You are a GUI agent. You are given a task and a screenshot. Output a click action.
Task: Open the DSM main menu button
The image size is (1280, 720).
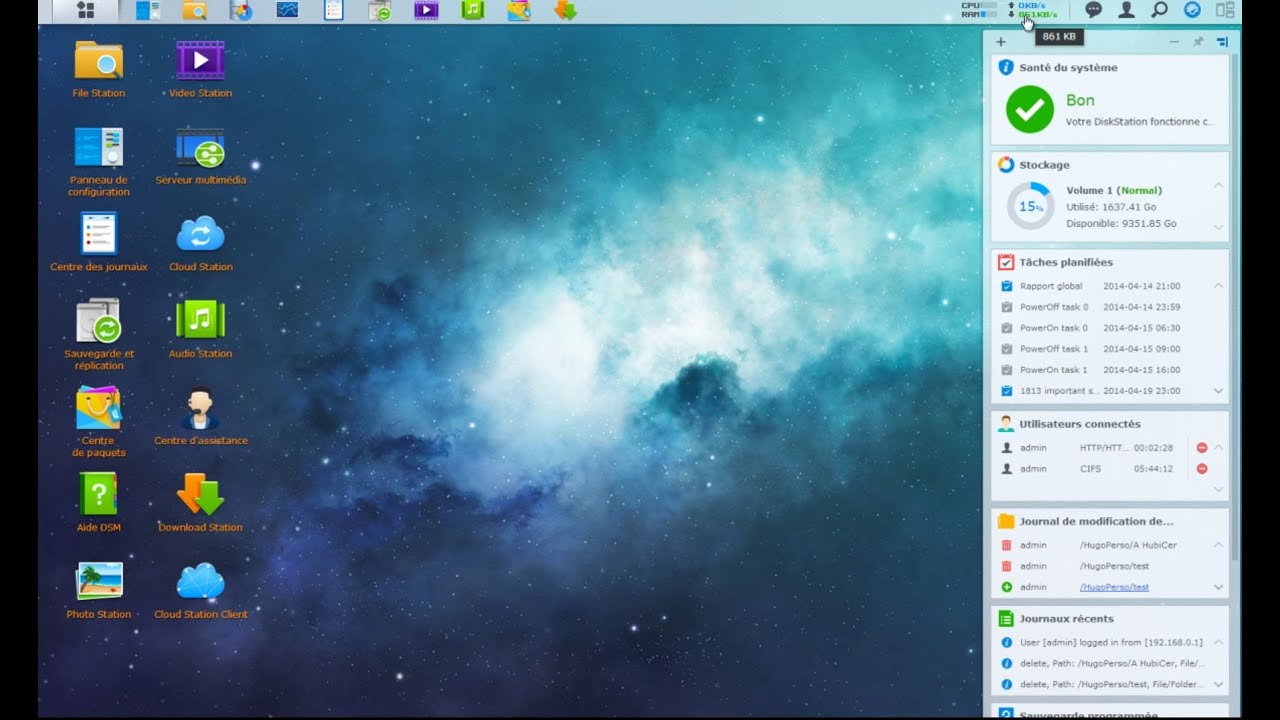tap(85, 11)
